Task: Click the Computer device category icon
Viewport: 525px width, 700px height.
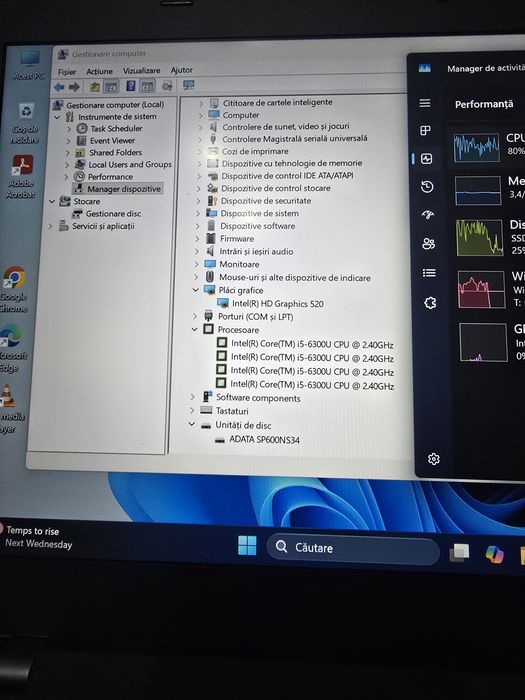Action: point(214,115)
